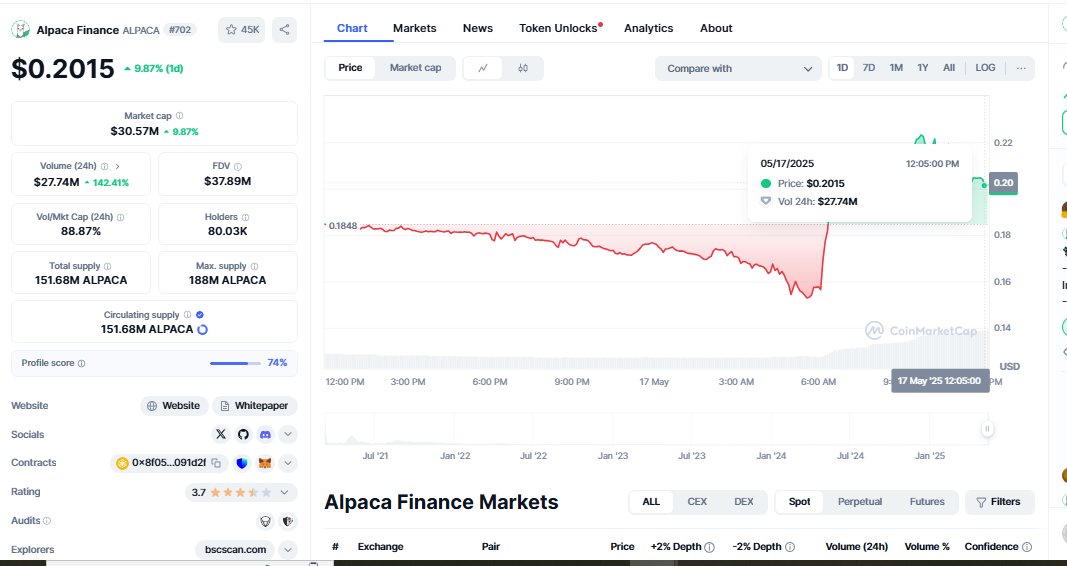The height and width of the screenshot is (566, 1067).
Task: Sort markets by Volume (24h) column
Action: click(x=857, y=547)
